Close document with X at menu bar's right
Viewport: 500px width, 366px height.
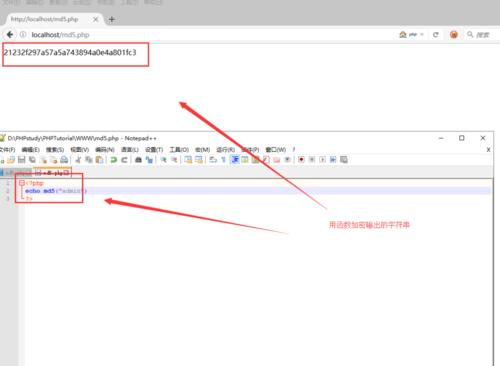pyautogui.click(x=488, y=150)
